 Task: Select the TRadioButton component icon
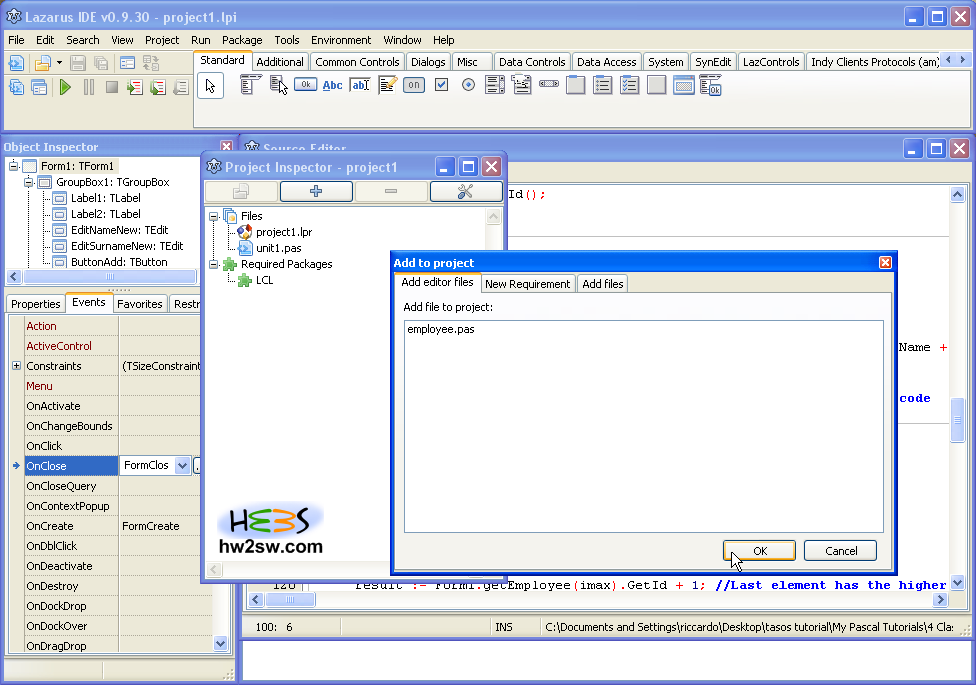click(x=468, y=85)
